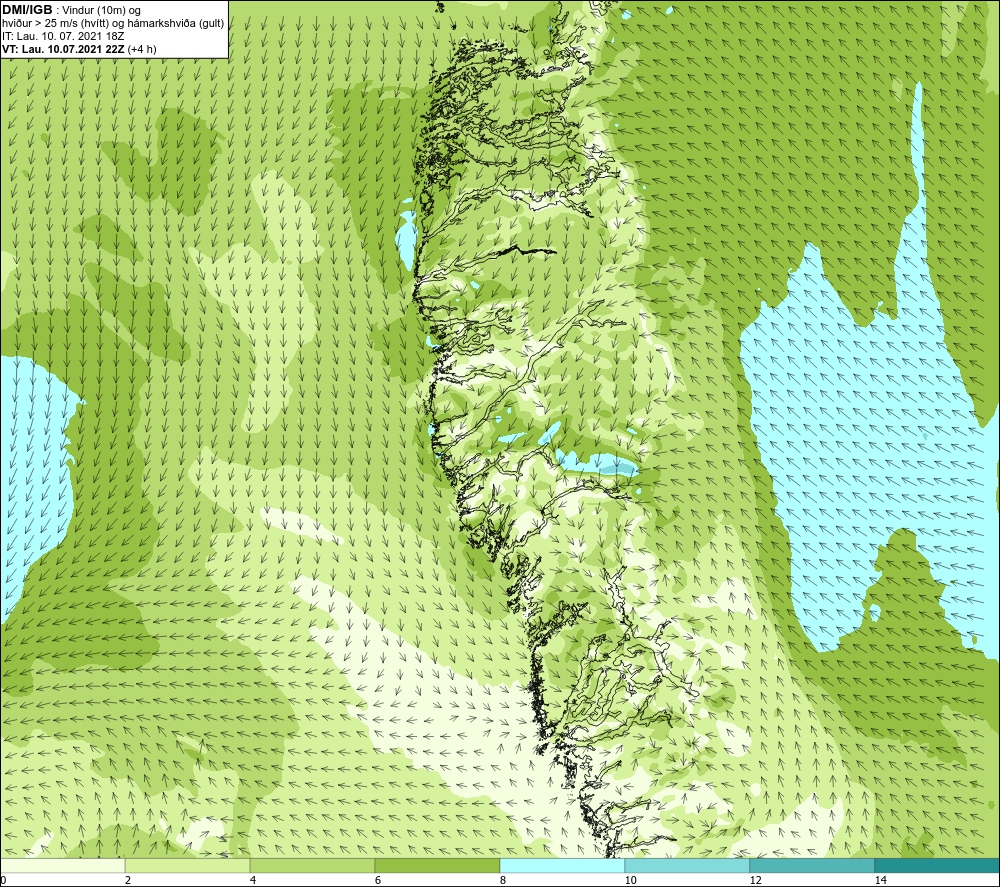Pick the 2–4 m/s light green scale segment
Image resolution: width=1000 pixels, height=887 pixels.
(188, 865)
